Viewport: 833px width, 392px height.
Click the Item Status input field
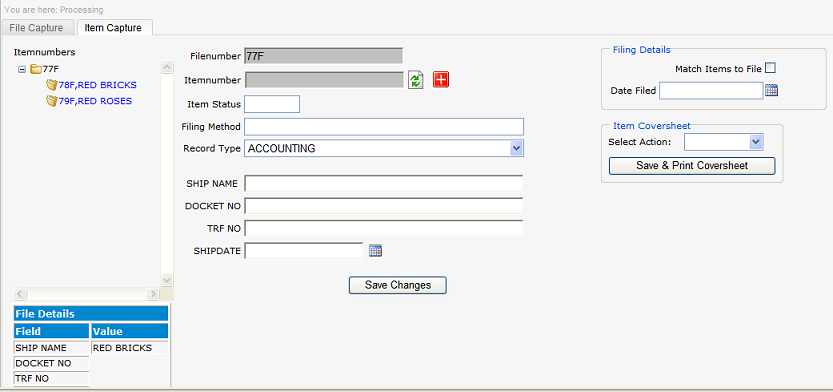272,104
